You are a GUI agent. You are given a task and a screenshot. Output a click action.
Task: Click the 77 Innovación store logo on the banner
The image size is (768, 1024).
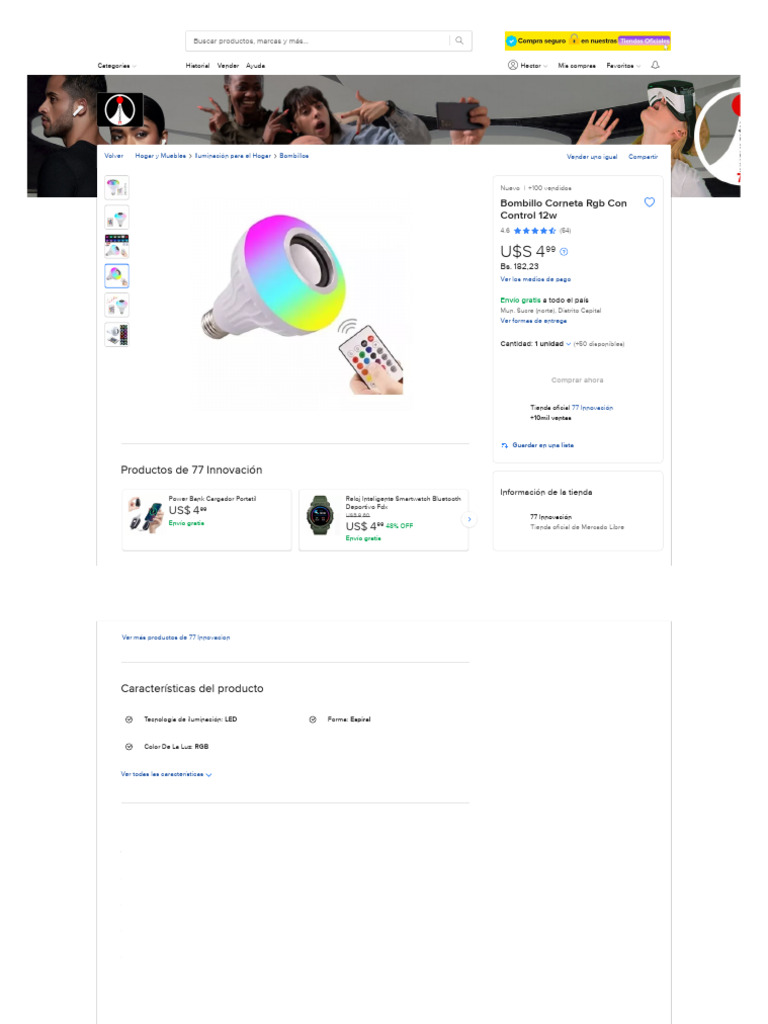point(120,110)
